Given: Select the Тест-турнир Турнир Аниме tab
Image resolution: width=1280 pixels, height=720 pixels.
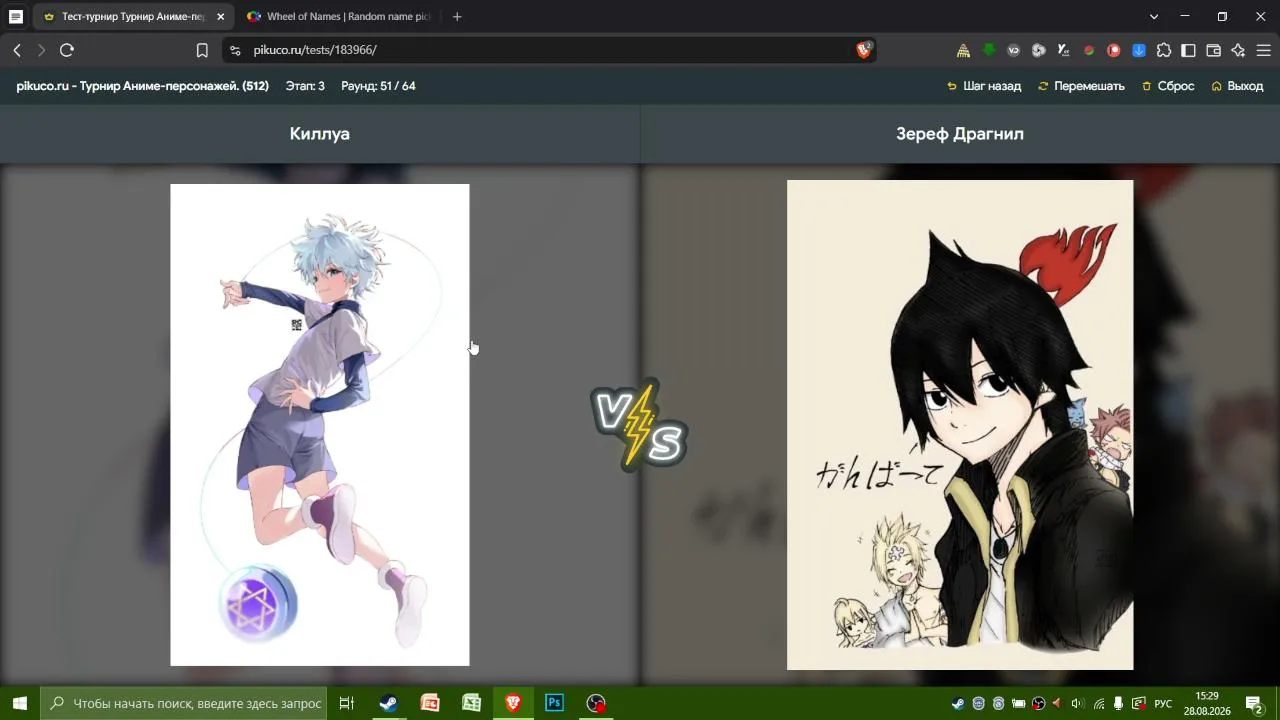Looking at the screenshot, I should click(134, 17).
